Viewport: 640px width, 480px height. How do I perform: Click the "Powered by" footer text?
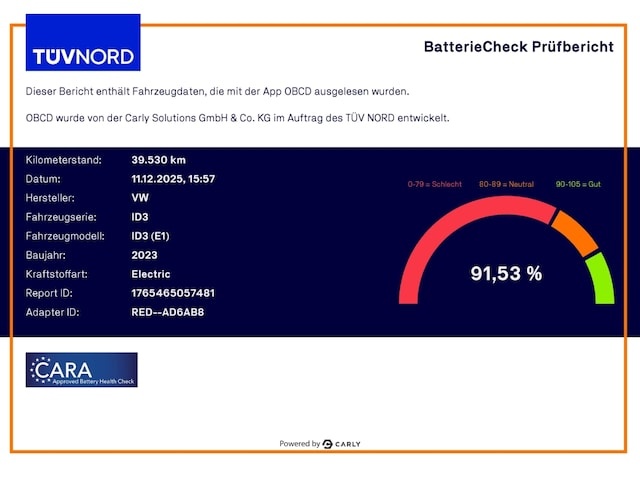(x=299, y=444)
